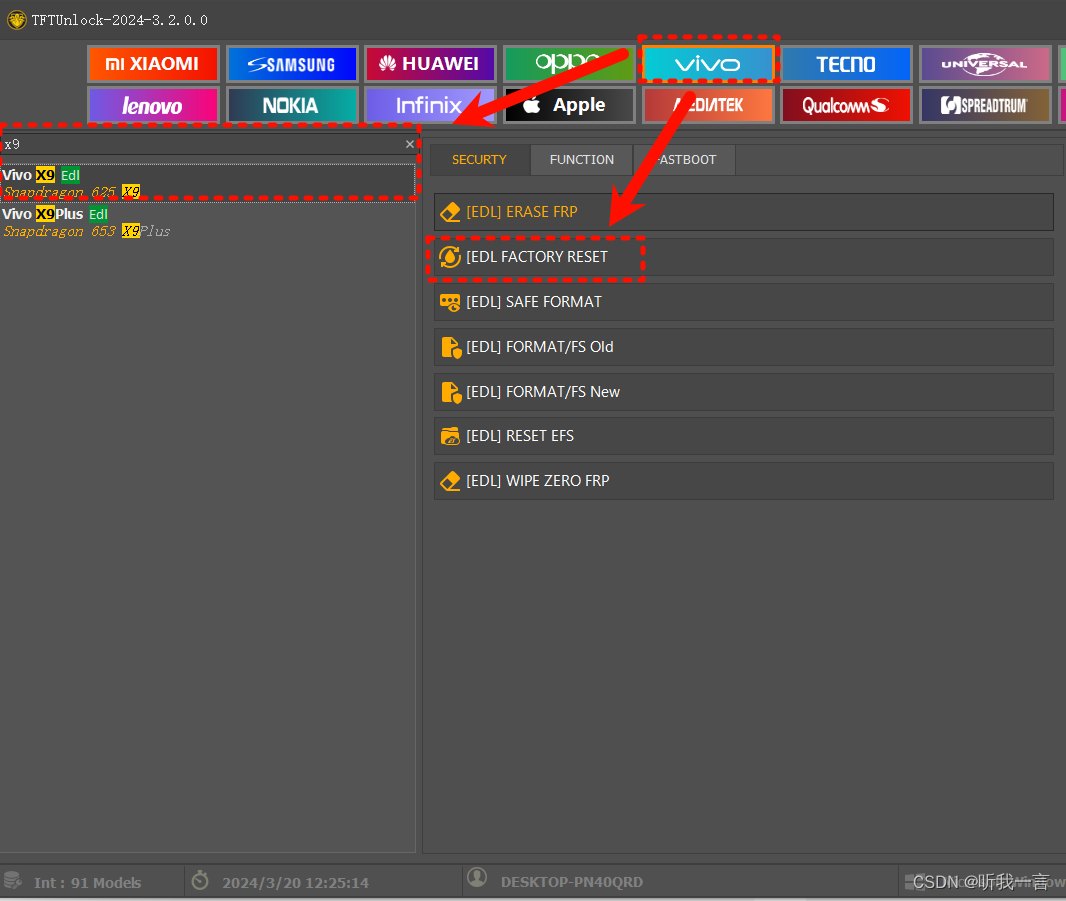
Task: Click the folder icon beside RESET EFS
Action: click(450, 436)
